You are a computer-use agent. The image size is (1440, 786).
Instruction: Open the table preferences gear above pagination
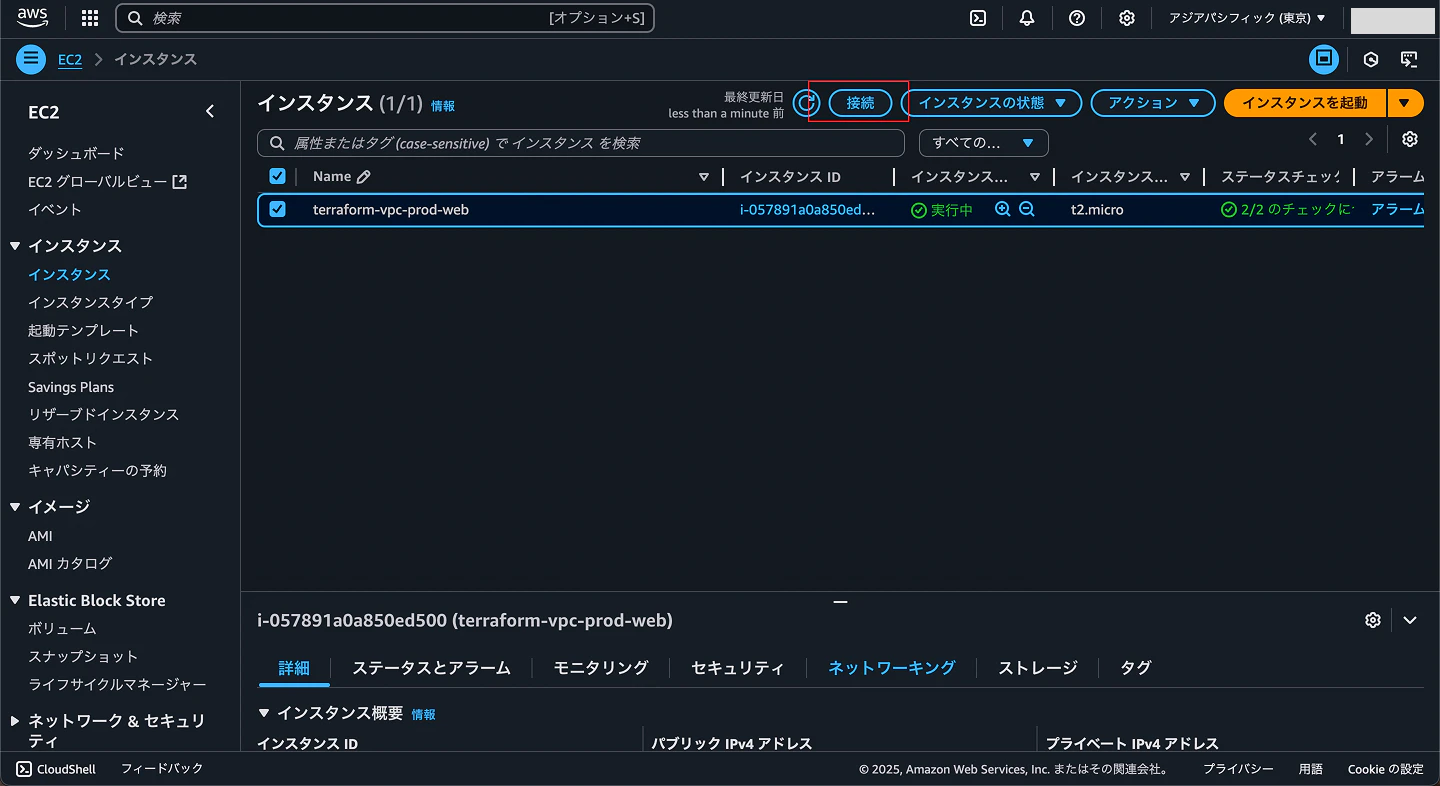coord(1410,139)
